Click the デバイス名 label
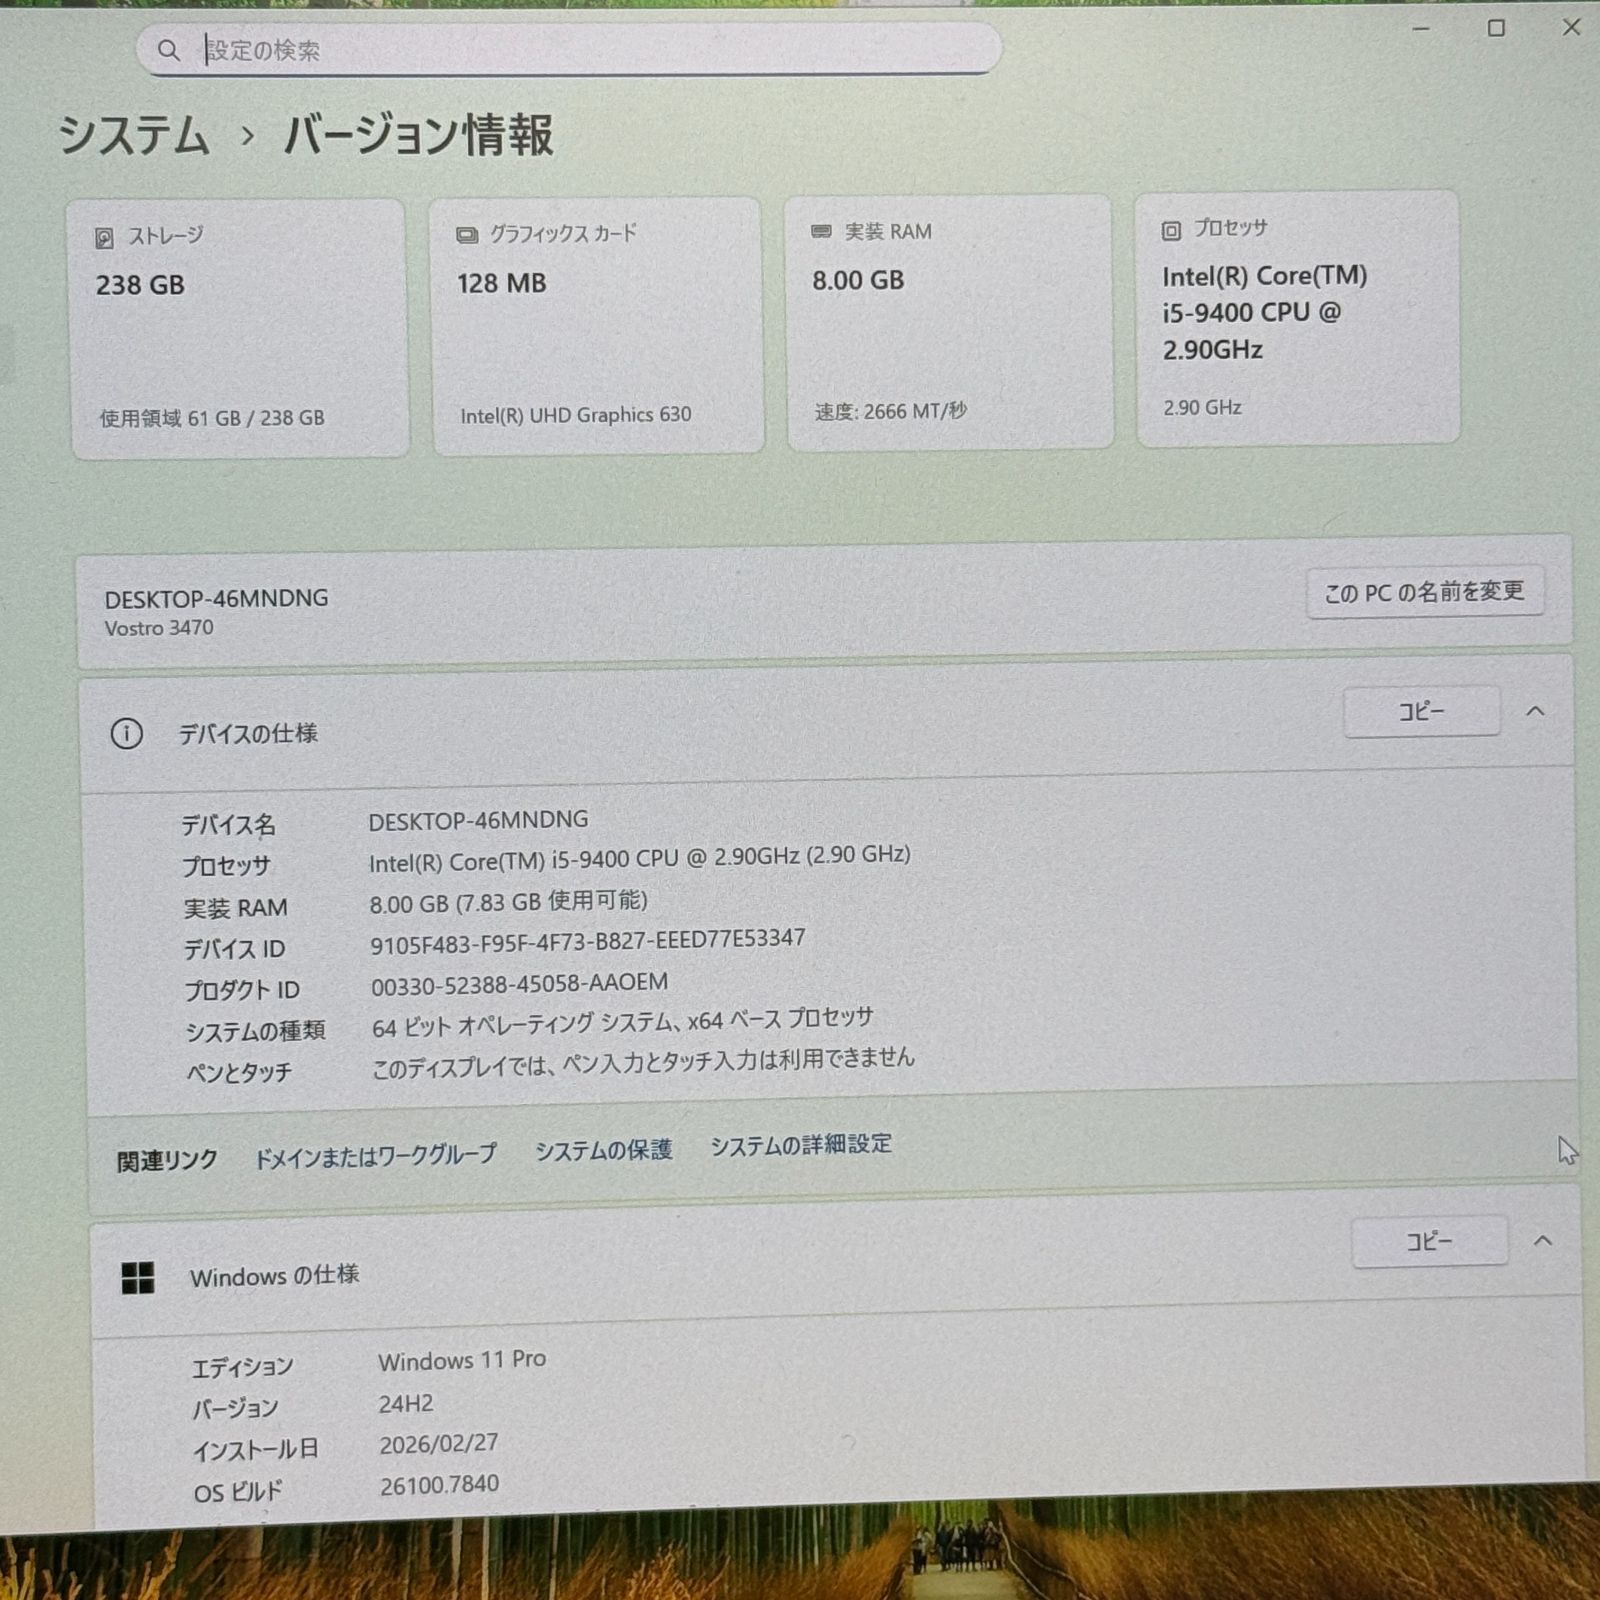 click(x=228, y=825)
